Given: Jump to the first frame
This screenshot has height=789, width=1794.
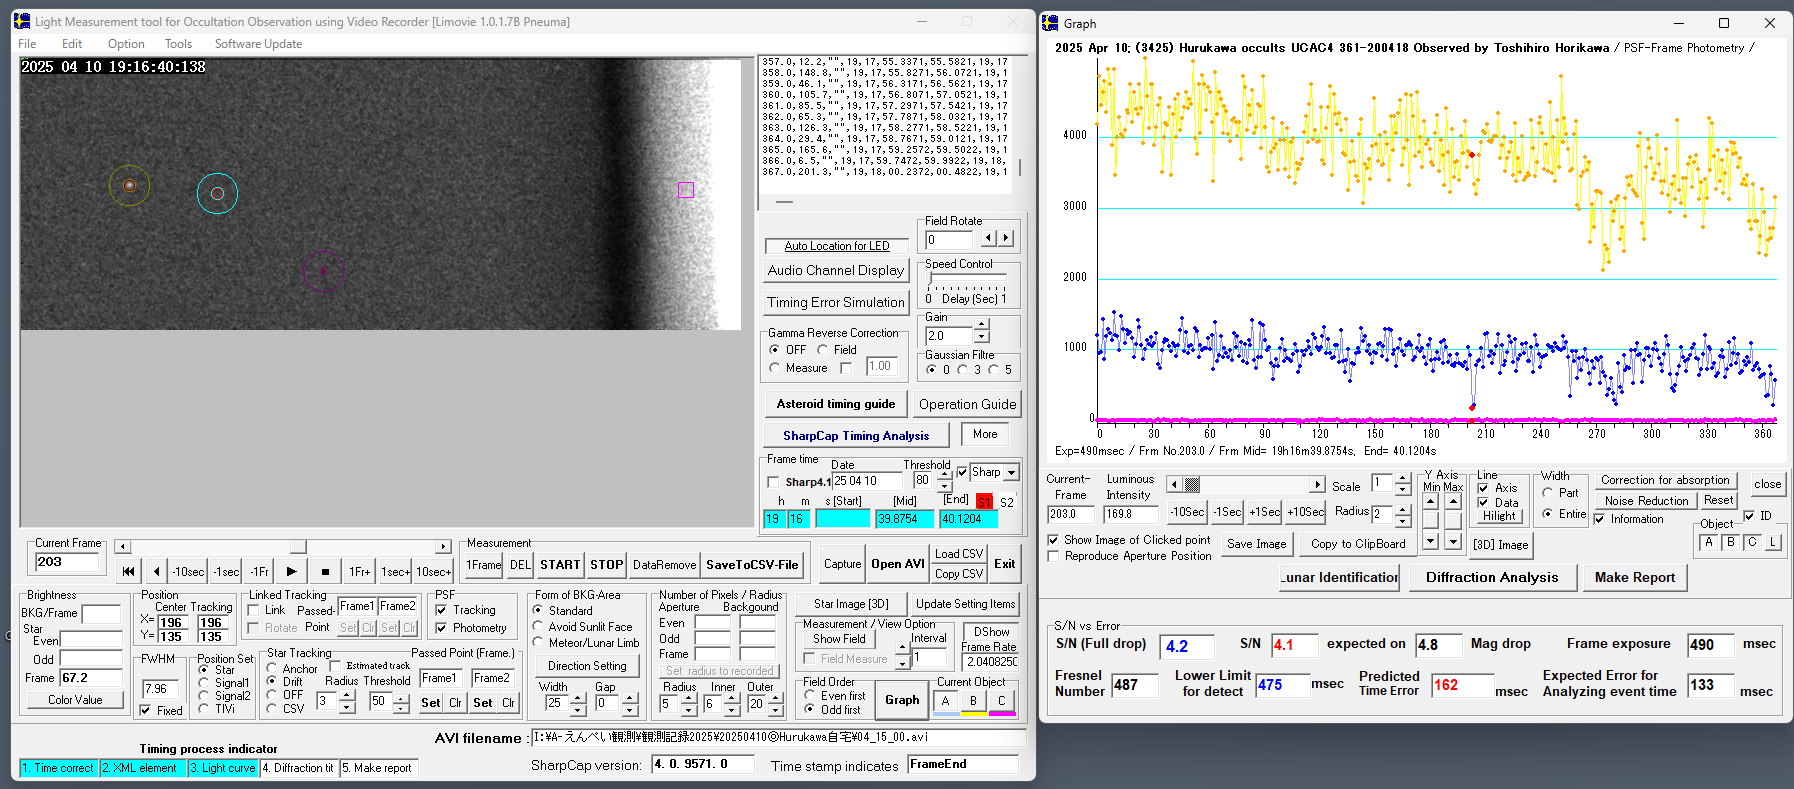Looking at the screenshot, I should [128, 572].
